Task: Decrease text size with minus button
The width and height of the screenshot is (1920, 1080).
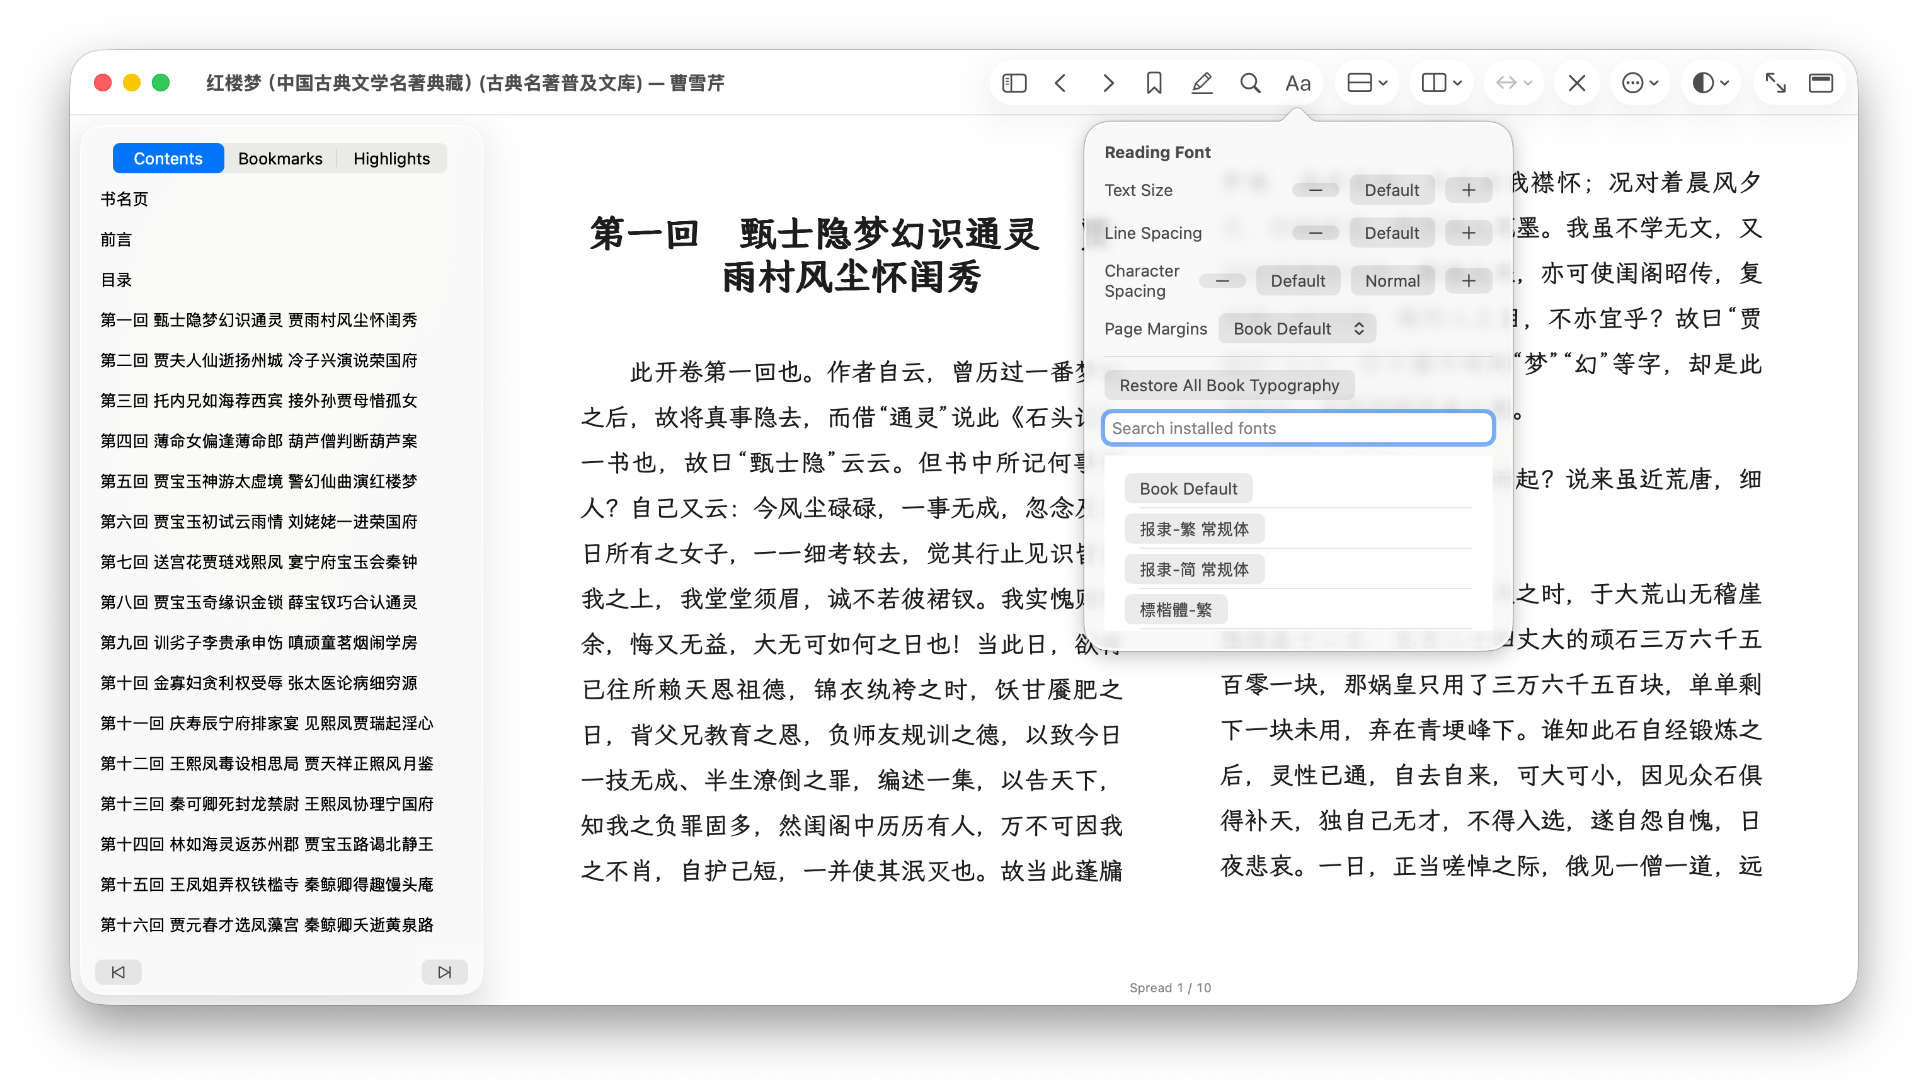Action: (1316, 190)
